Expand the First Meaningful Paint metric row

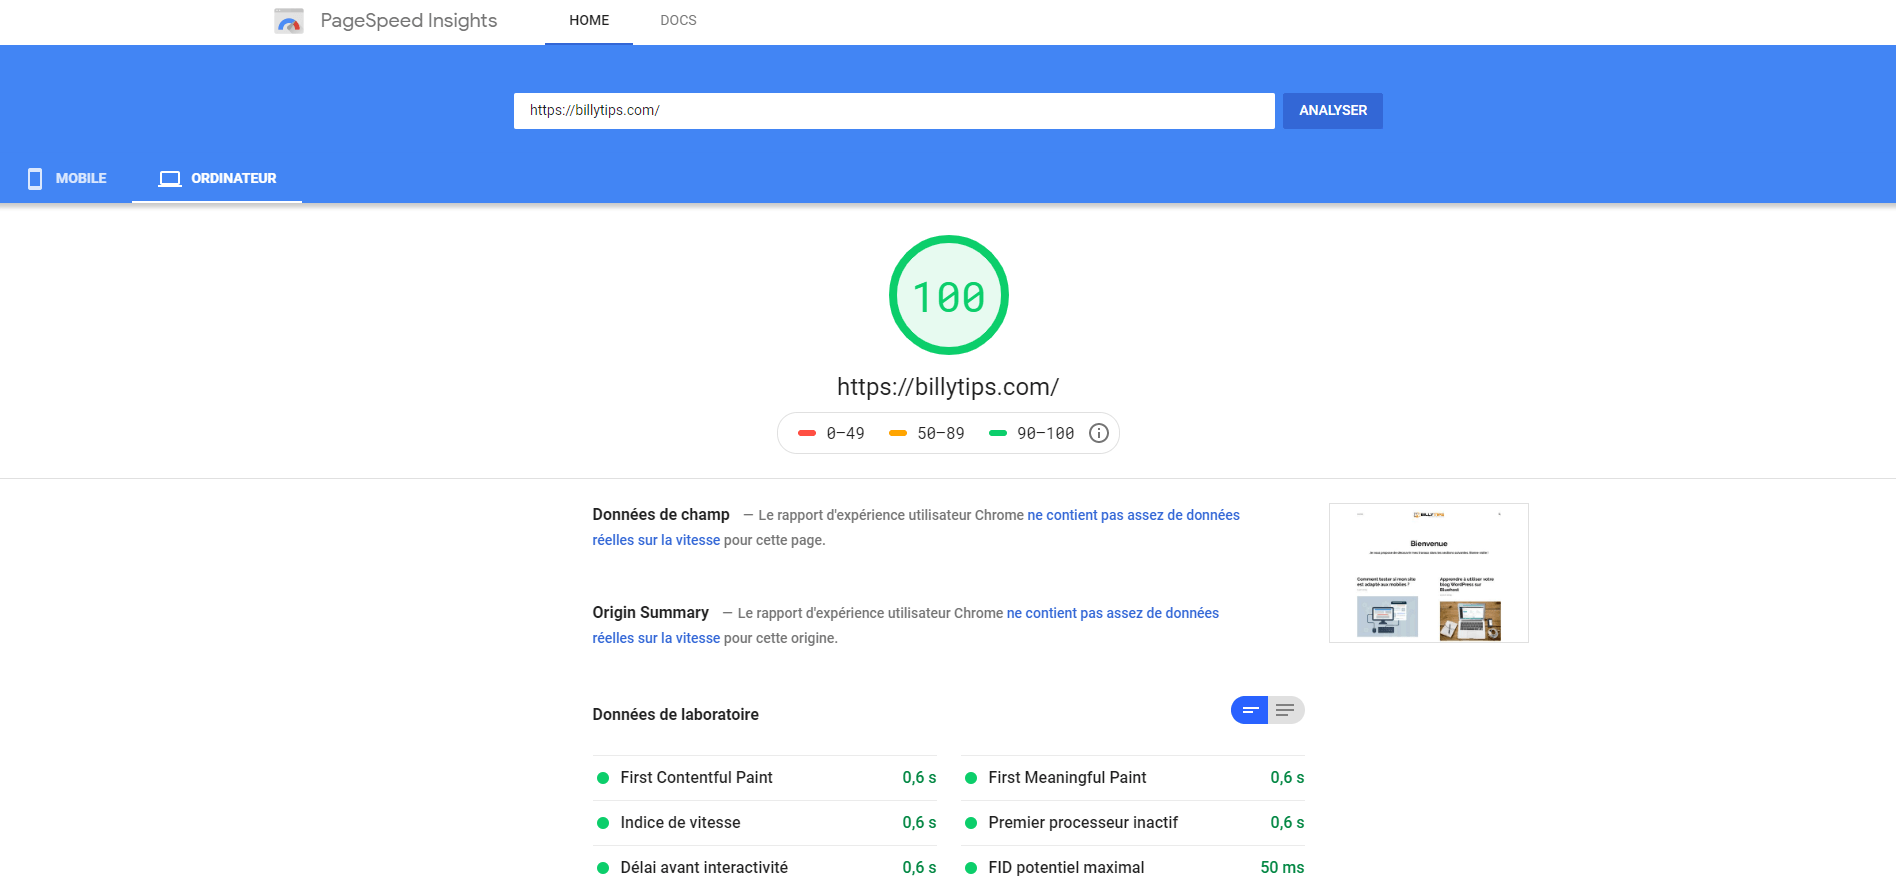(x=1133, y=778)
